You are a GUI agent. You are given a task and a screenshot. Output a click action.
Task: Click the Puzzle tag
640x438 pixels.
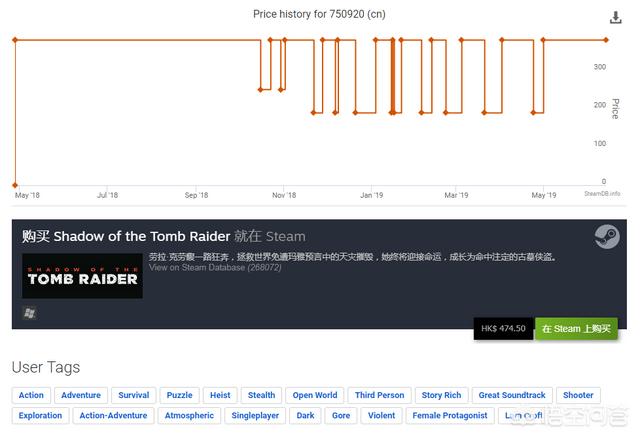point(180,395)
